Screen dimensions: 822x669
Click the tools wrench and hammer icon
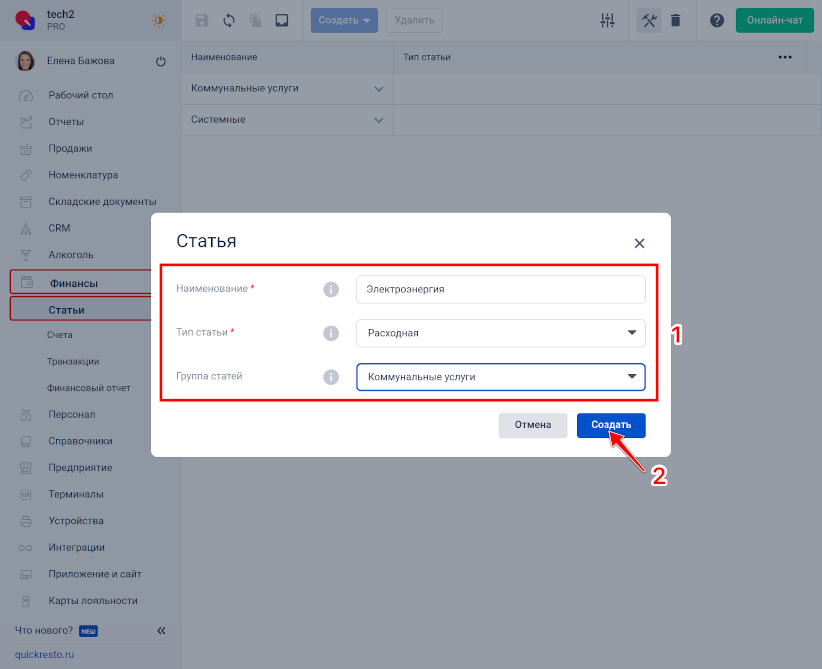(649, 20)
